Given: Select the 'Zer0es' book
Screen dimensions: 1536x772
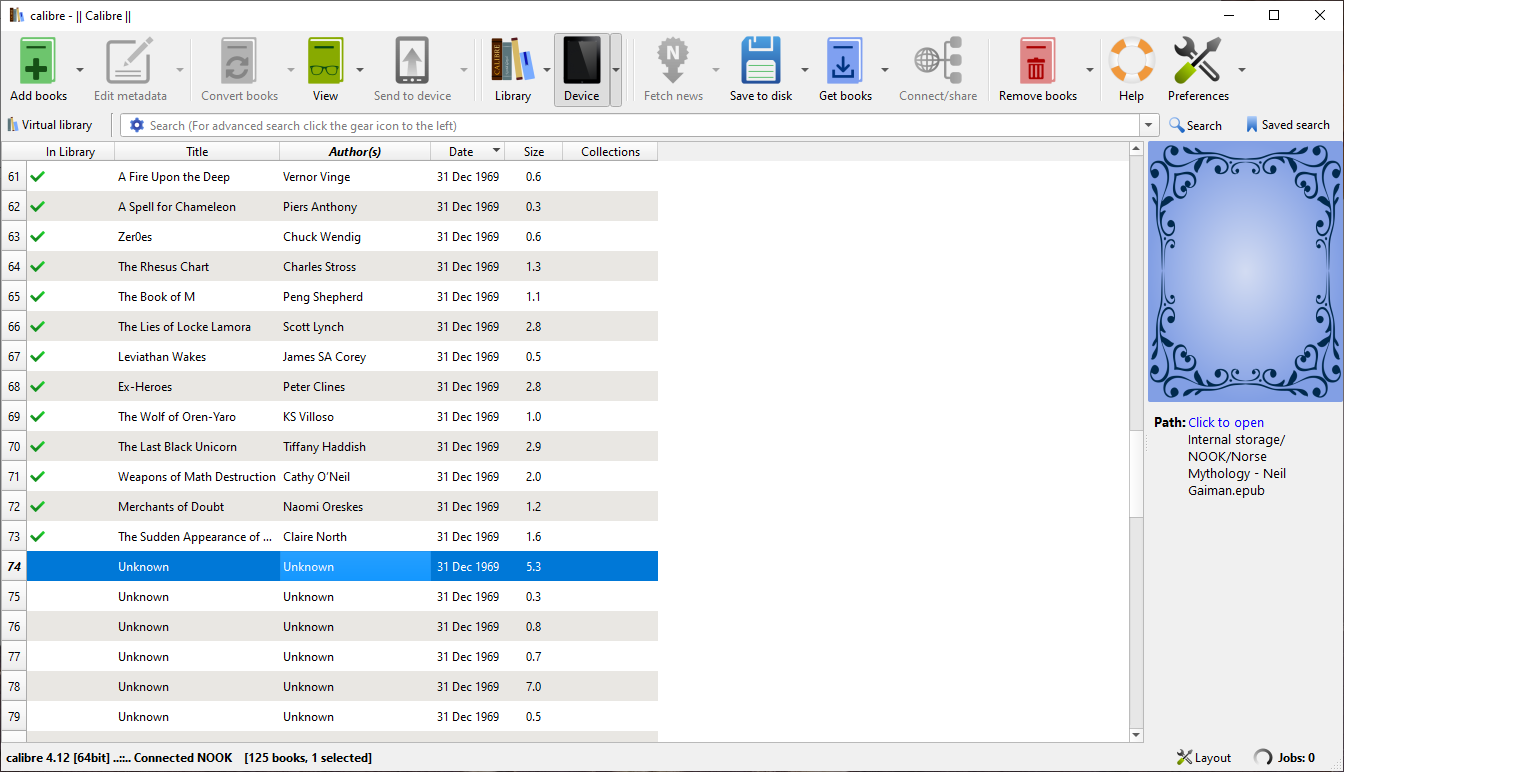Looking at the screenshot, I should click(x=135, y=237).
